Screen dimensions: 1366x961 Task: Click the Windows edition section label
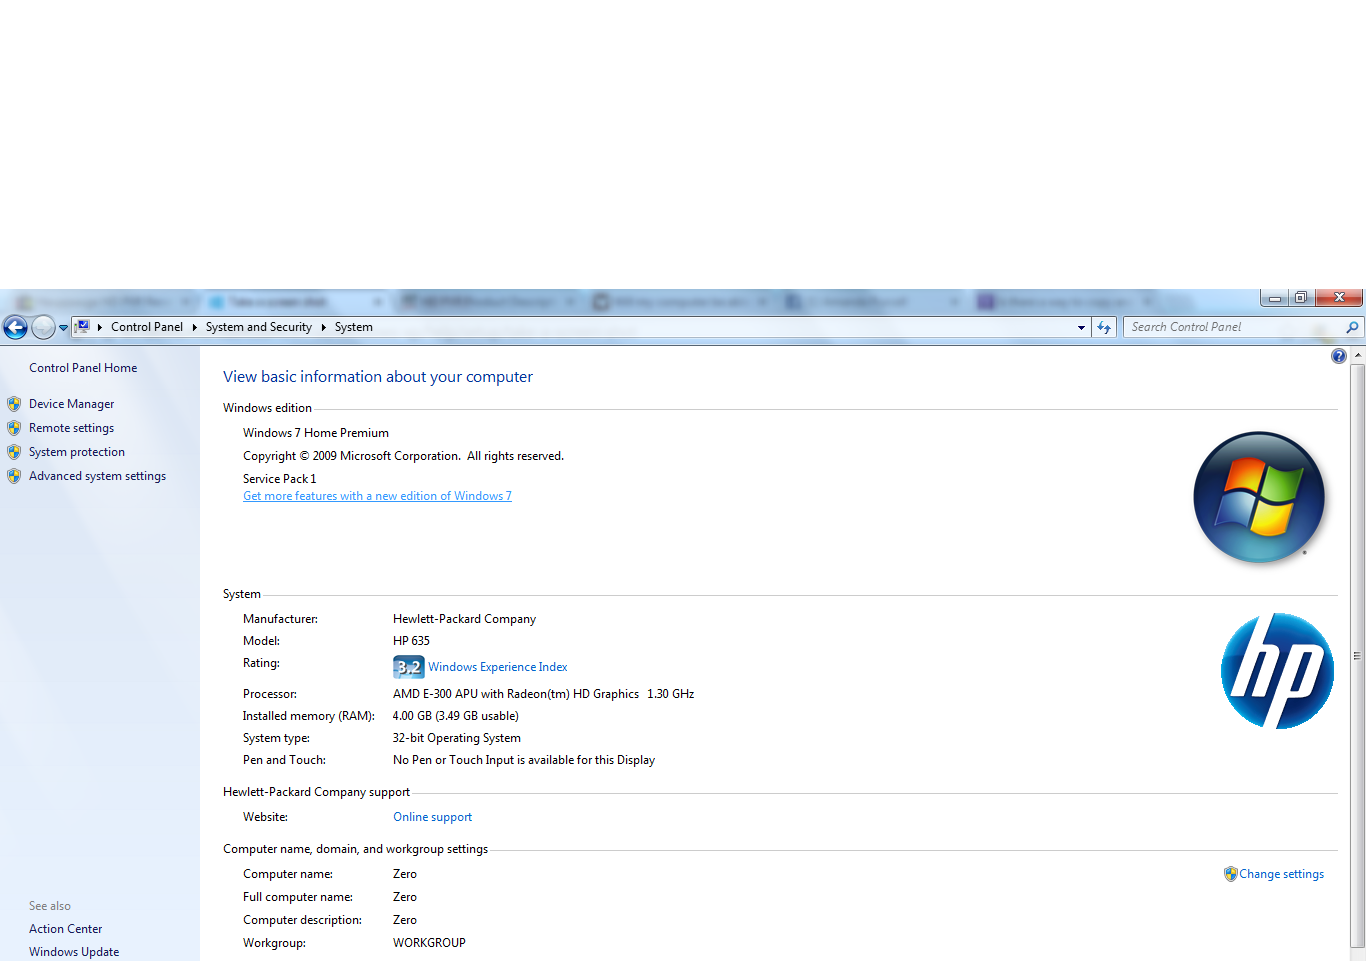coord(267,408)
